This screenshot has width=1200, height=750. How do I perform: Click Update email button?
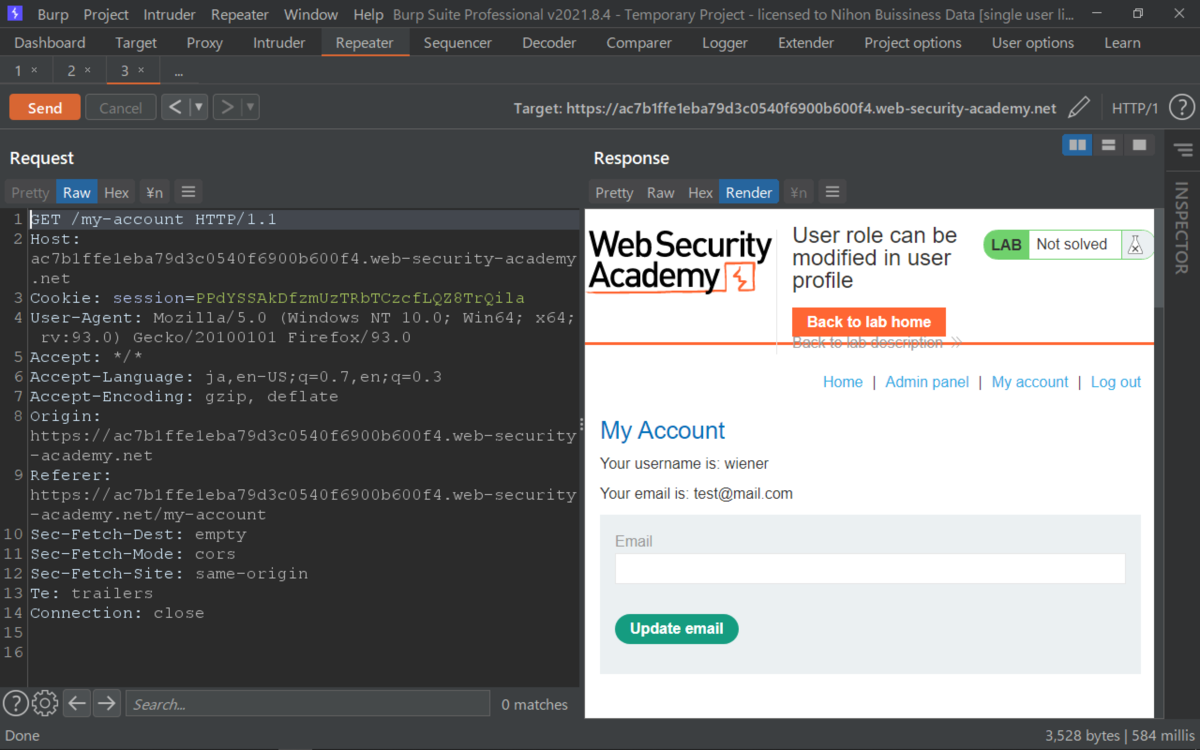point(677,629)
